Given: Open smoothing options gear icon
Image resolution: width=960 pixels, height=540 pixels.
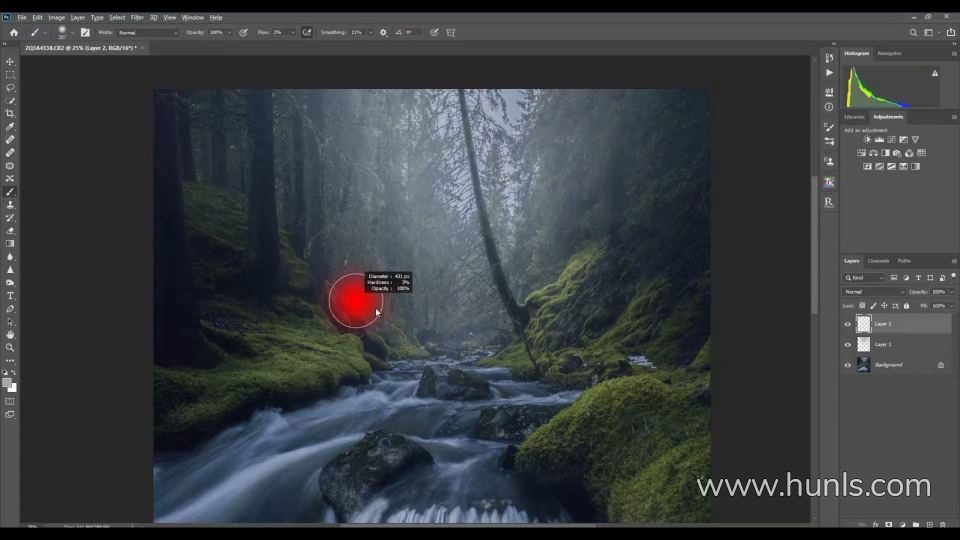Looking at the screenshot, I should (383, 32).
